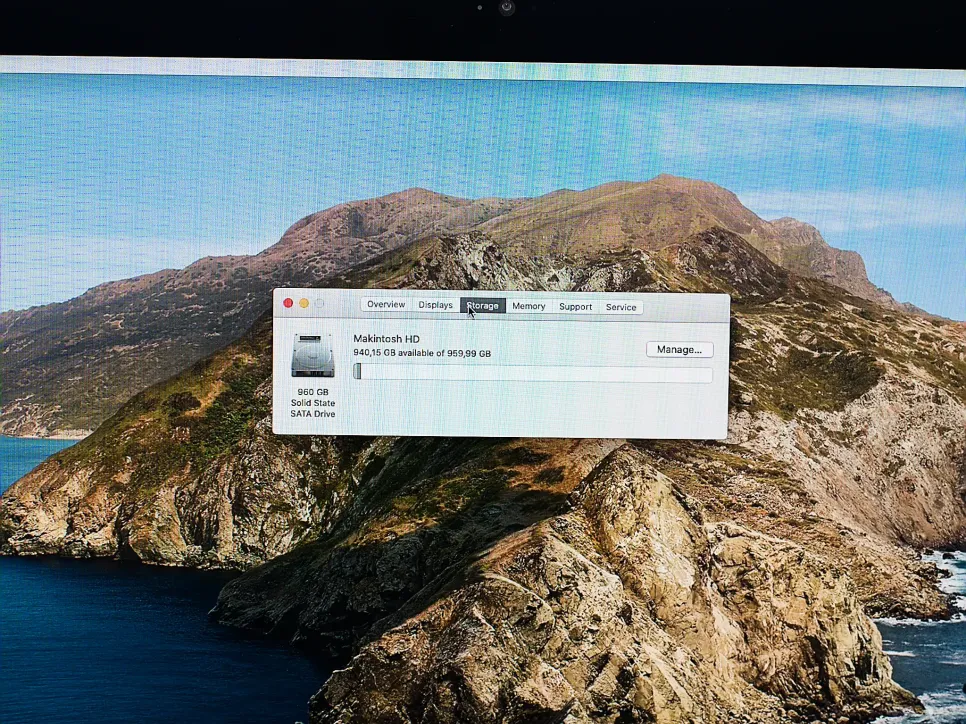Select the Storage tab
966x724 pixels.
click(x=483, y=306)
